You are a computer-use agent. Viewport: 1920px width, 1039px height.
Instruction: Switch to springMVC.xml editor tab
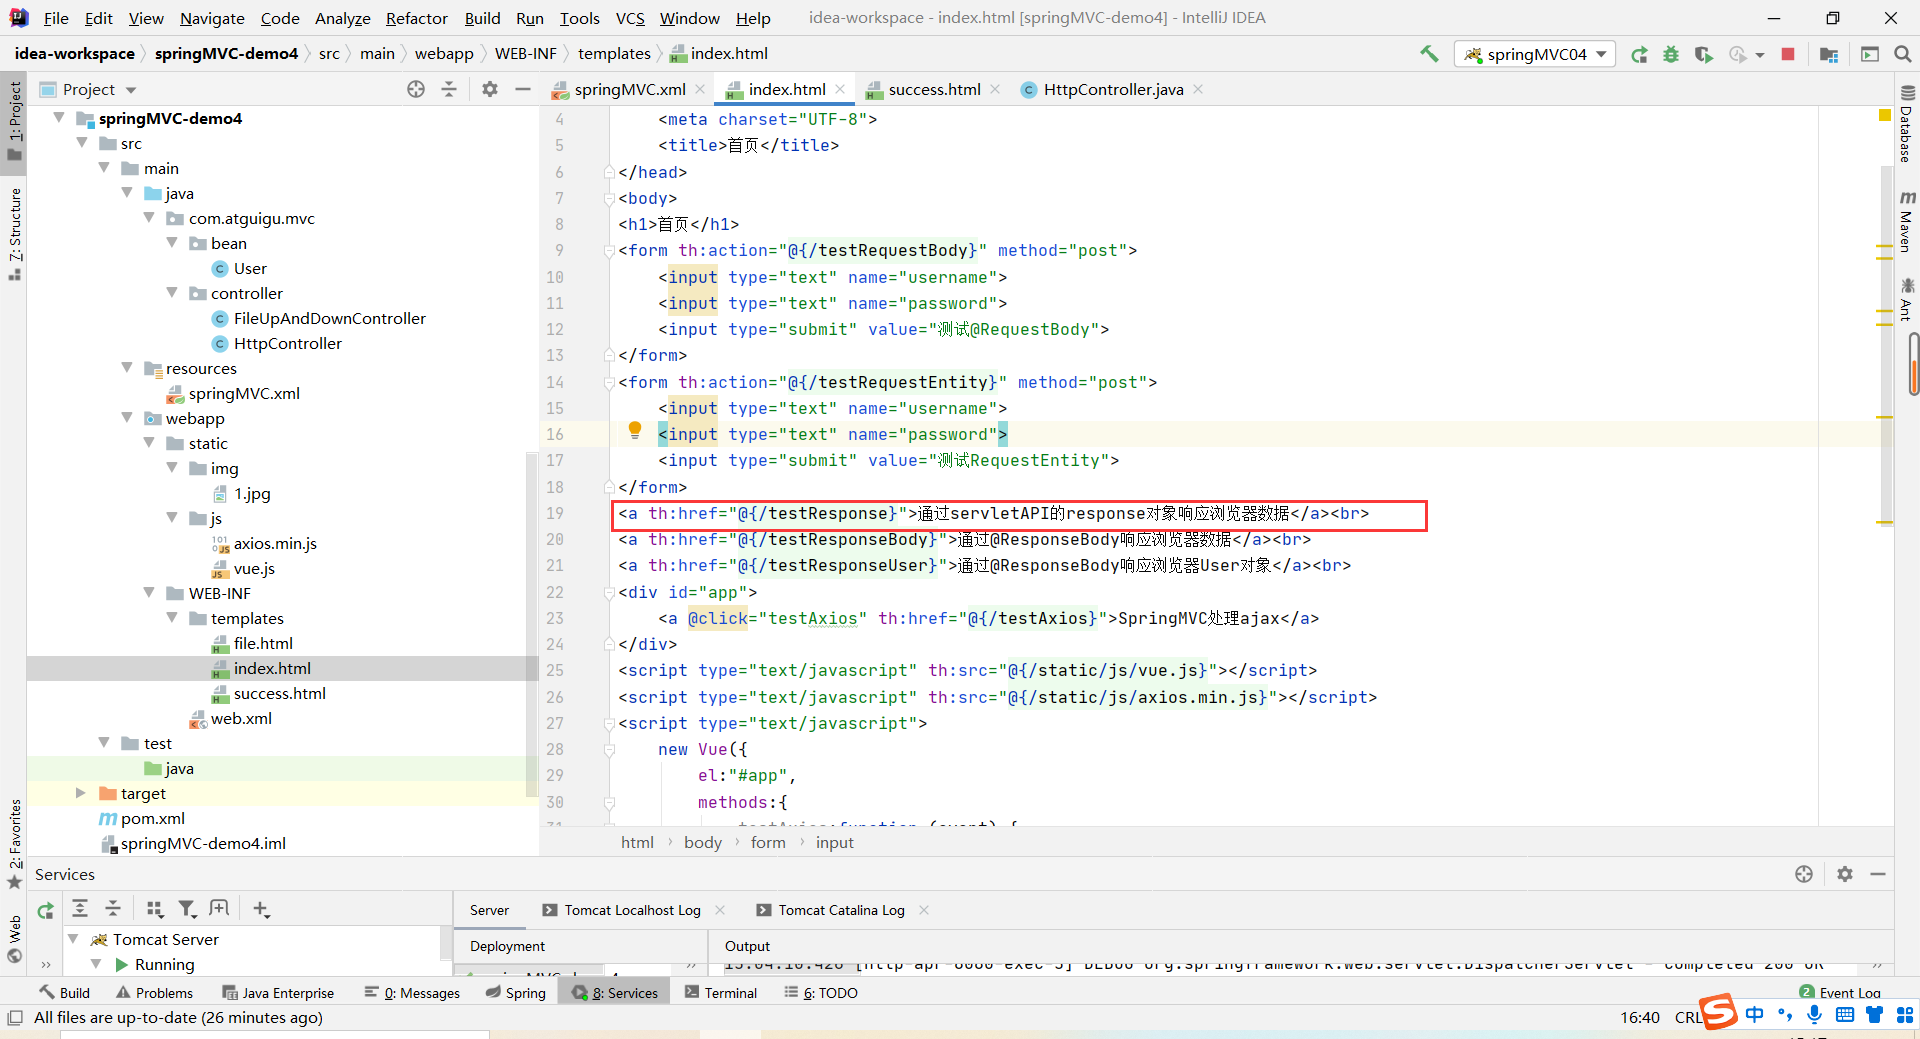629,89
